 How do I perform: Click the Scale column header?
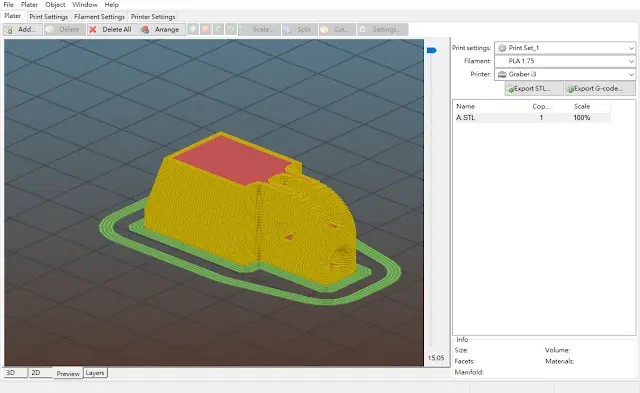point(582,106)
